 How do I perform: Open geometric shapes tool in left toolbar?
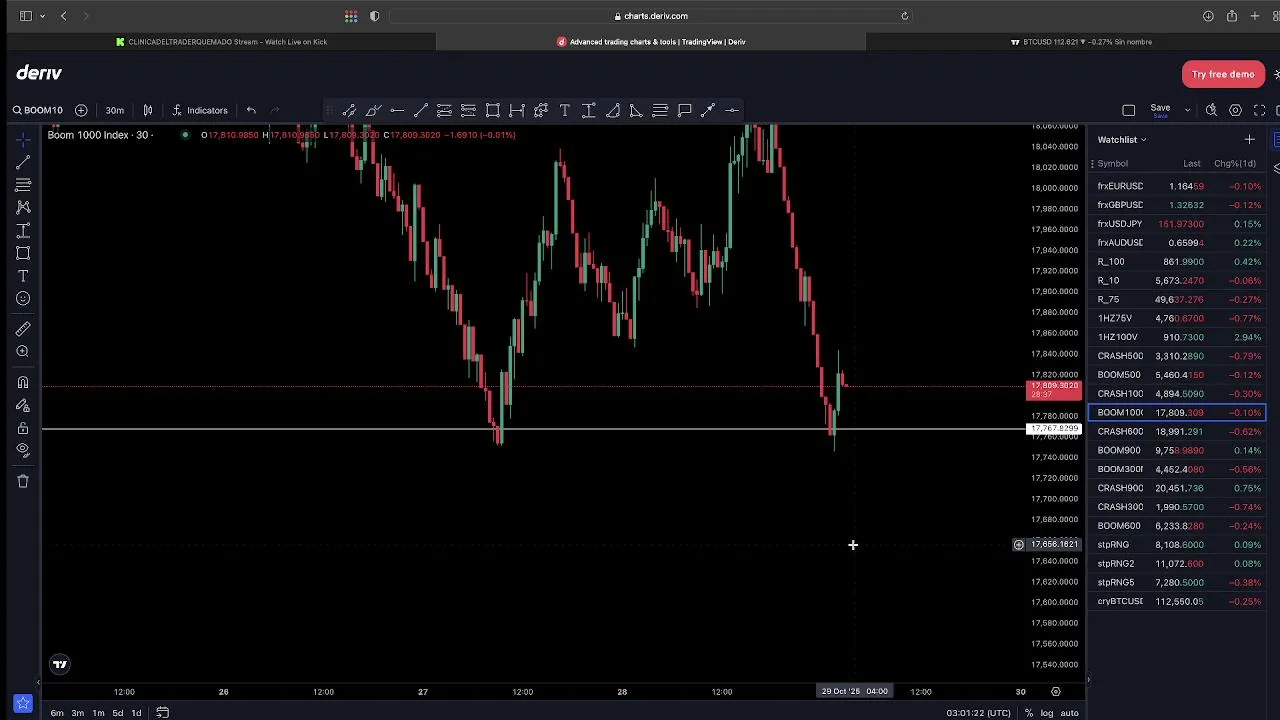23,253
